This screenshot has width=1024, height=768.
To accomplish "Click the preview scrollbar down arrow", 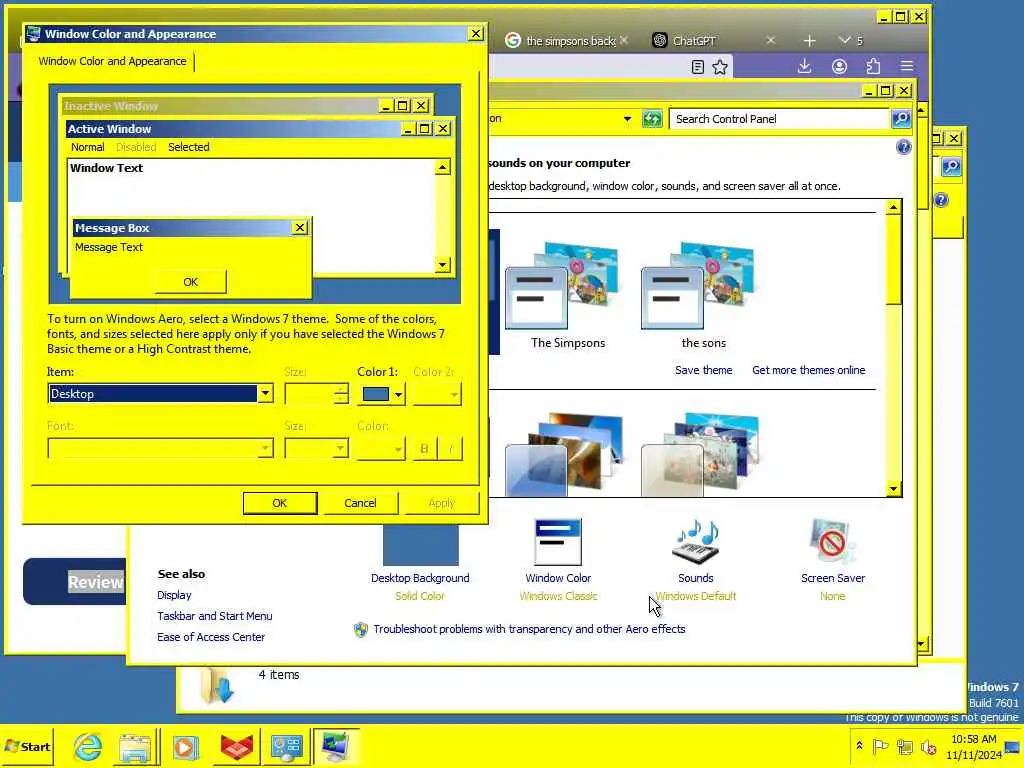I will coord(443,264).
